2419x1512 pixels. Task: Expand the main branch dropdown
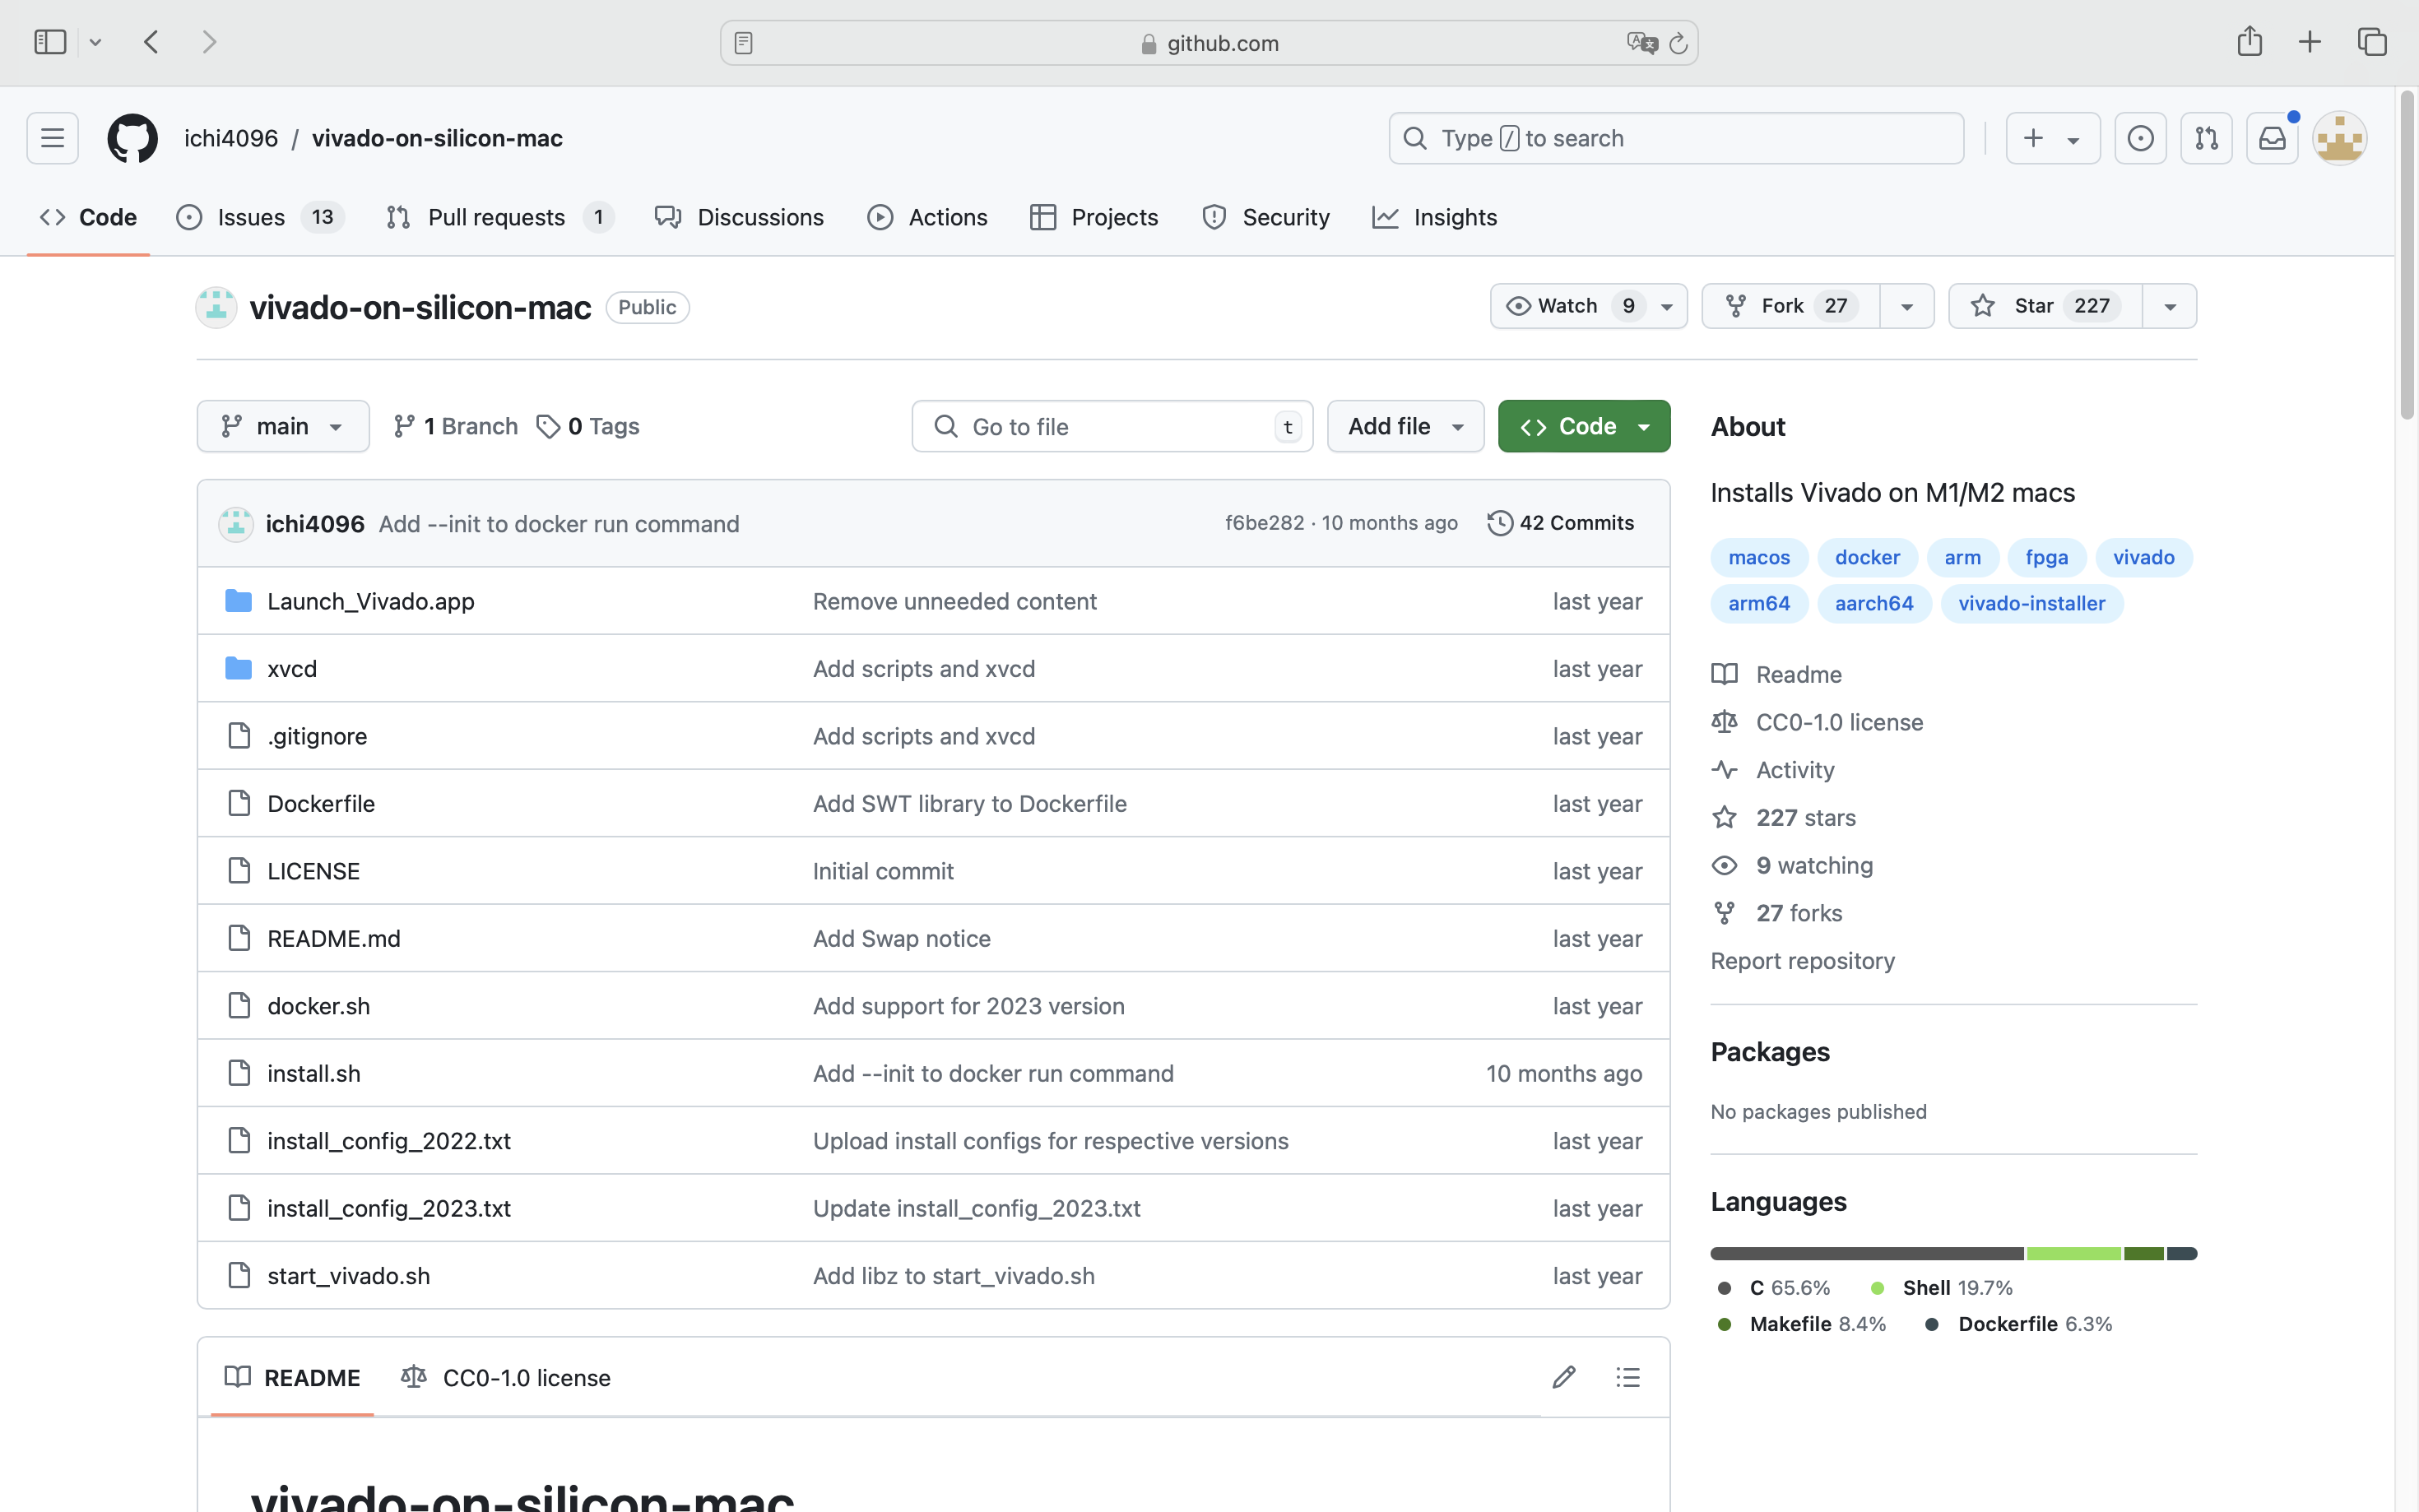click(282, 427)
